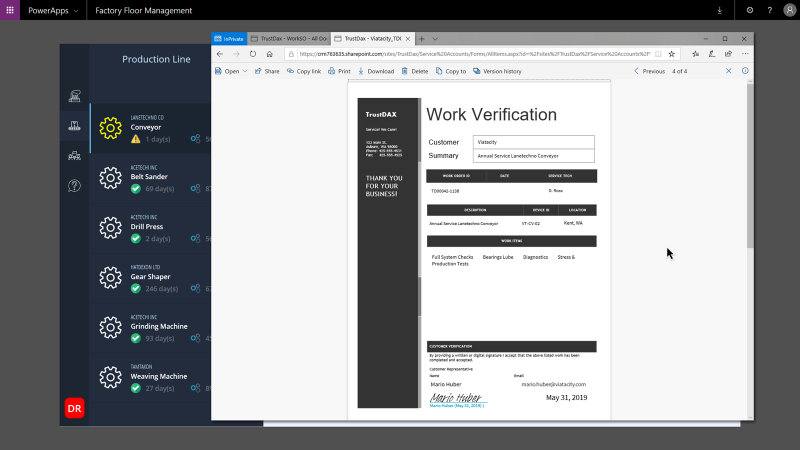The width and height of the screenshot is (800, 450).
Task: Go to the browser home page
Action: coord(269,54)
